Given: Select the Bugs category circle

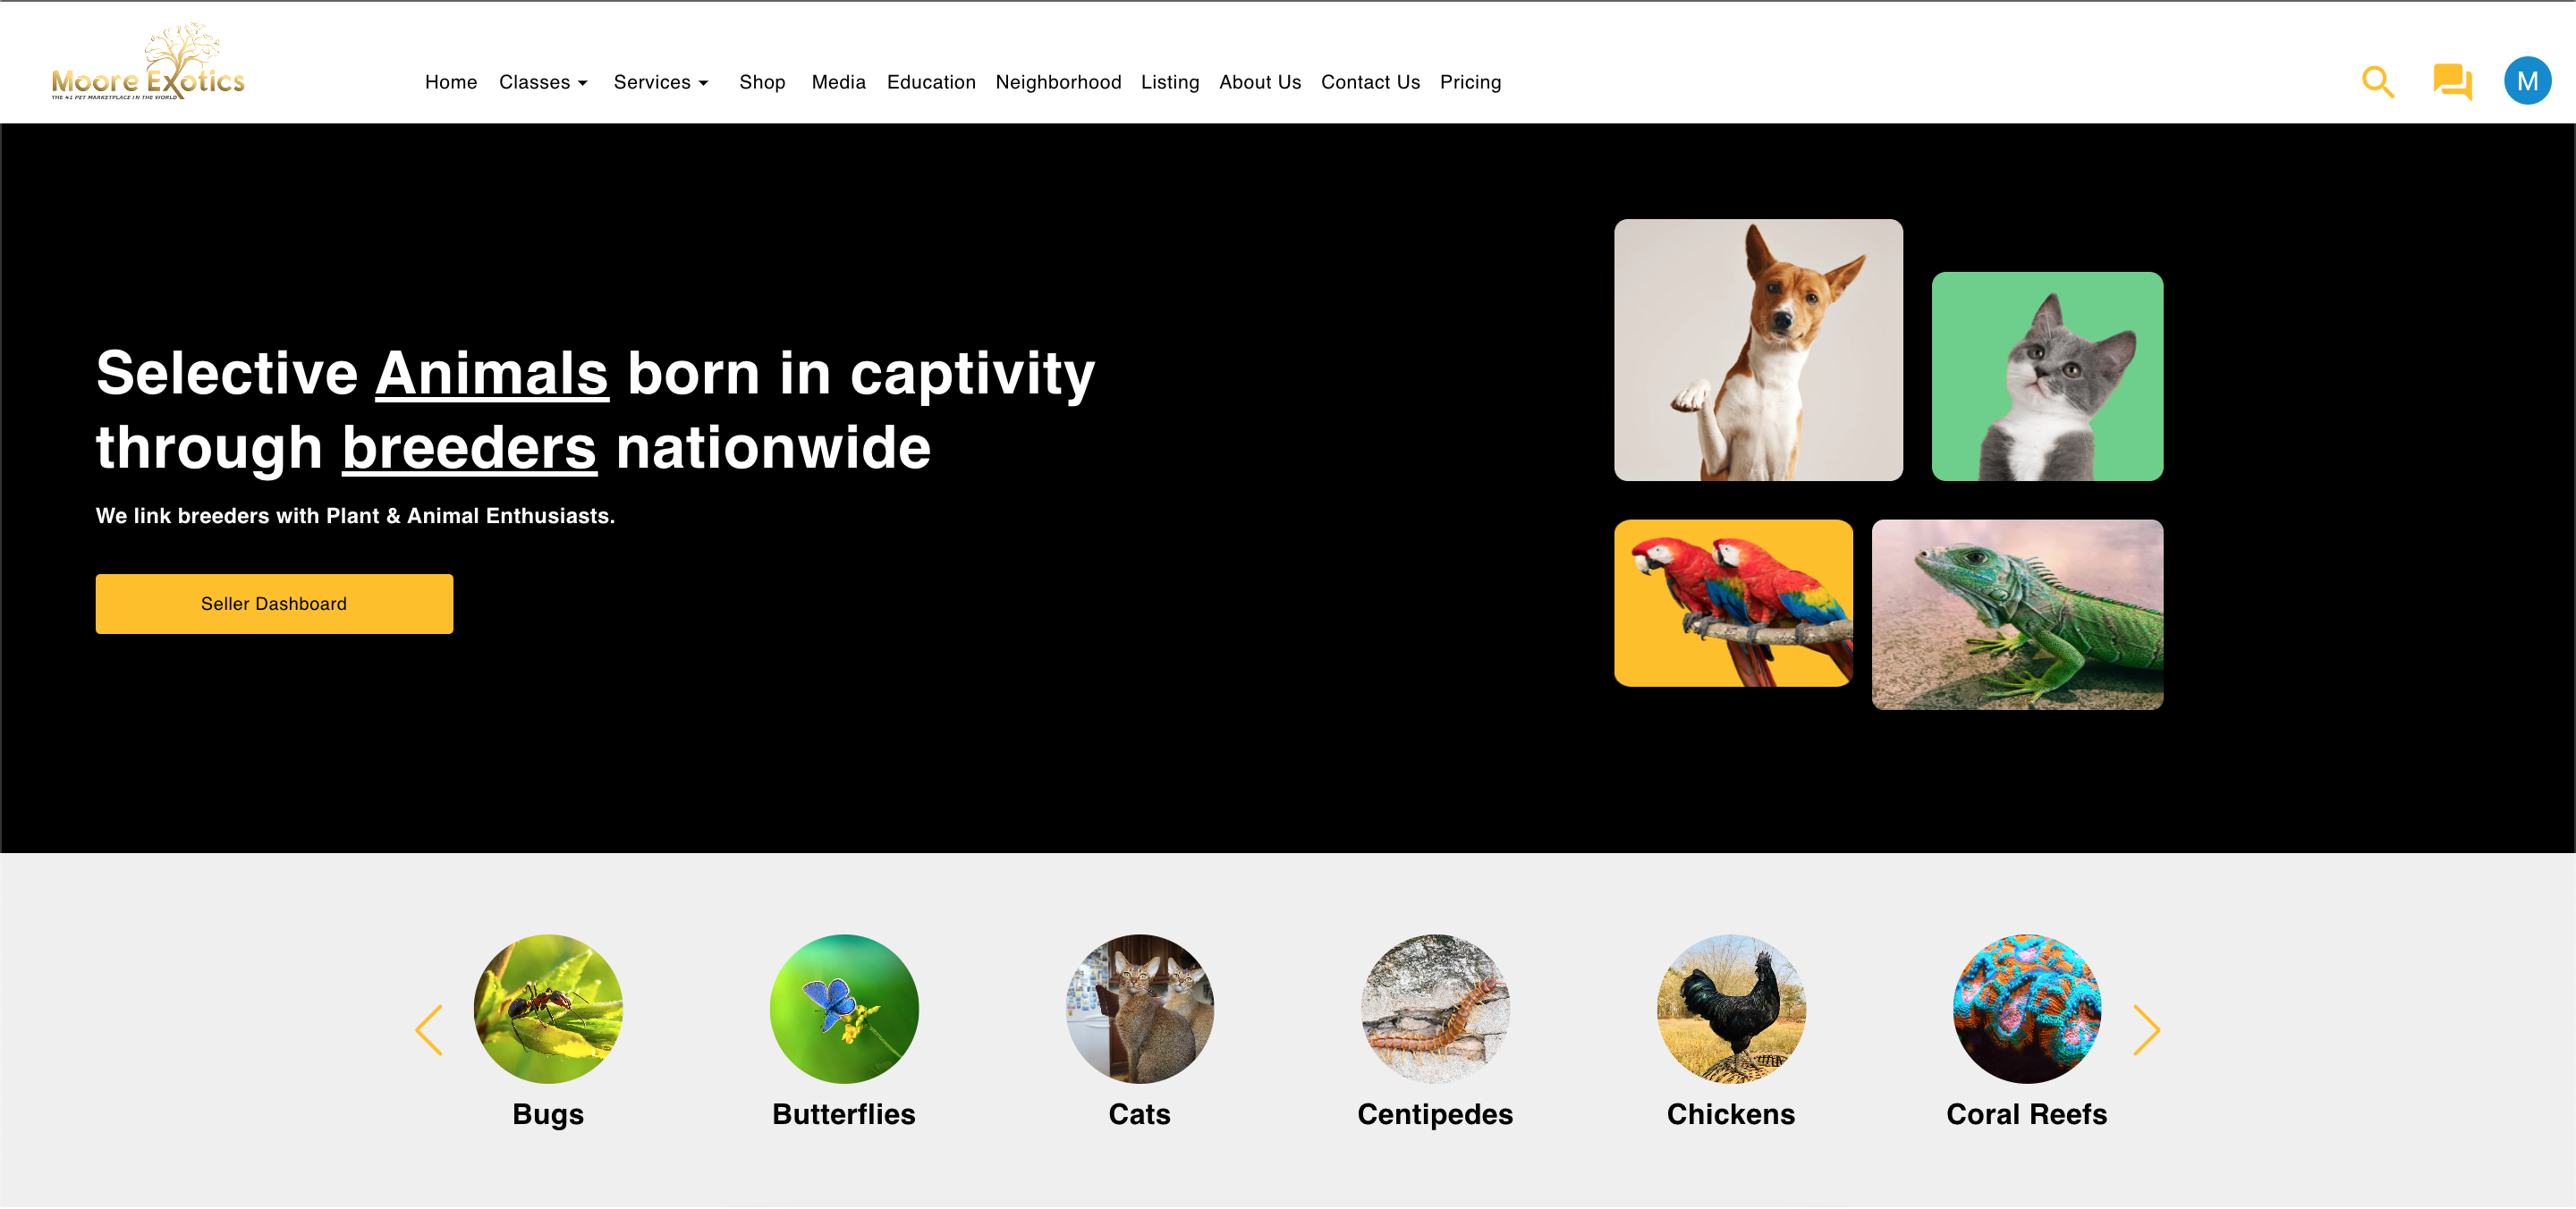Looking at the screenshot, I should [x=548, y=1008].
